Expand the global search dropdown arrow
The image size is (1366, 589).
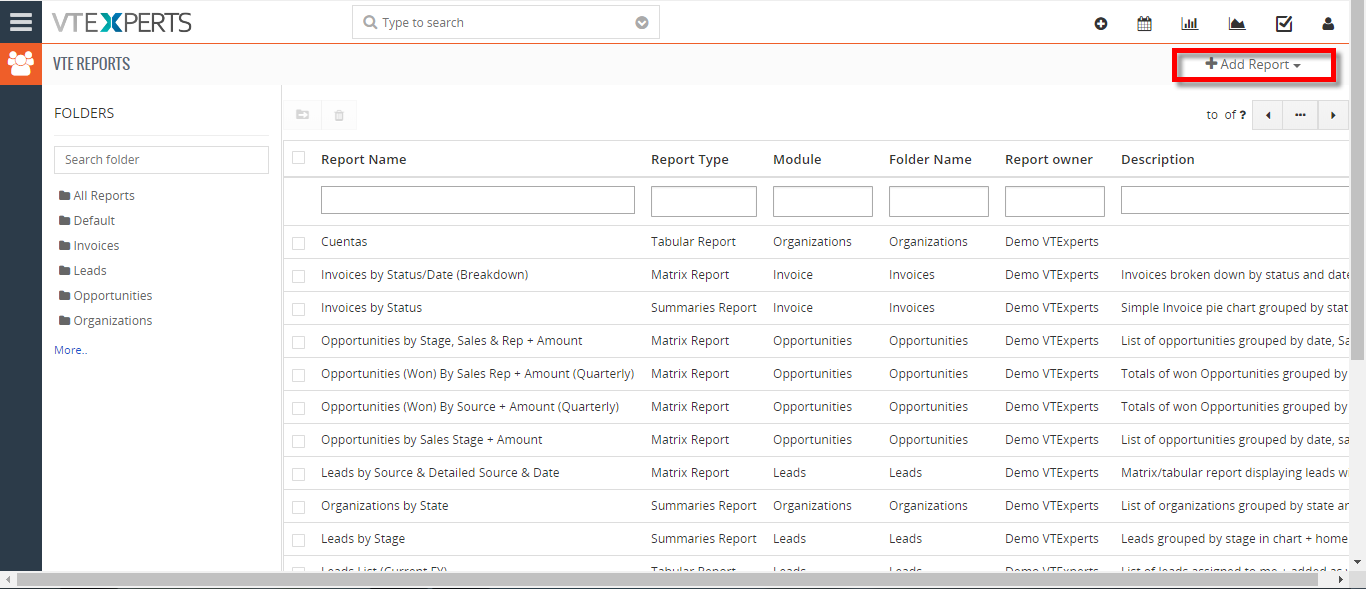click(642, 23)
